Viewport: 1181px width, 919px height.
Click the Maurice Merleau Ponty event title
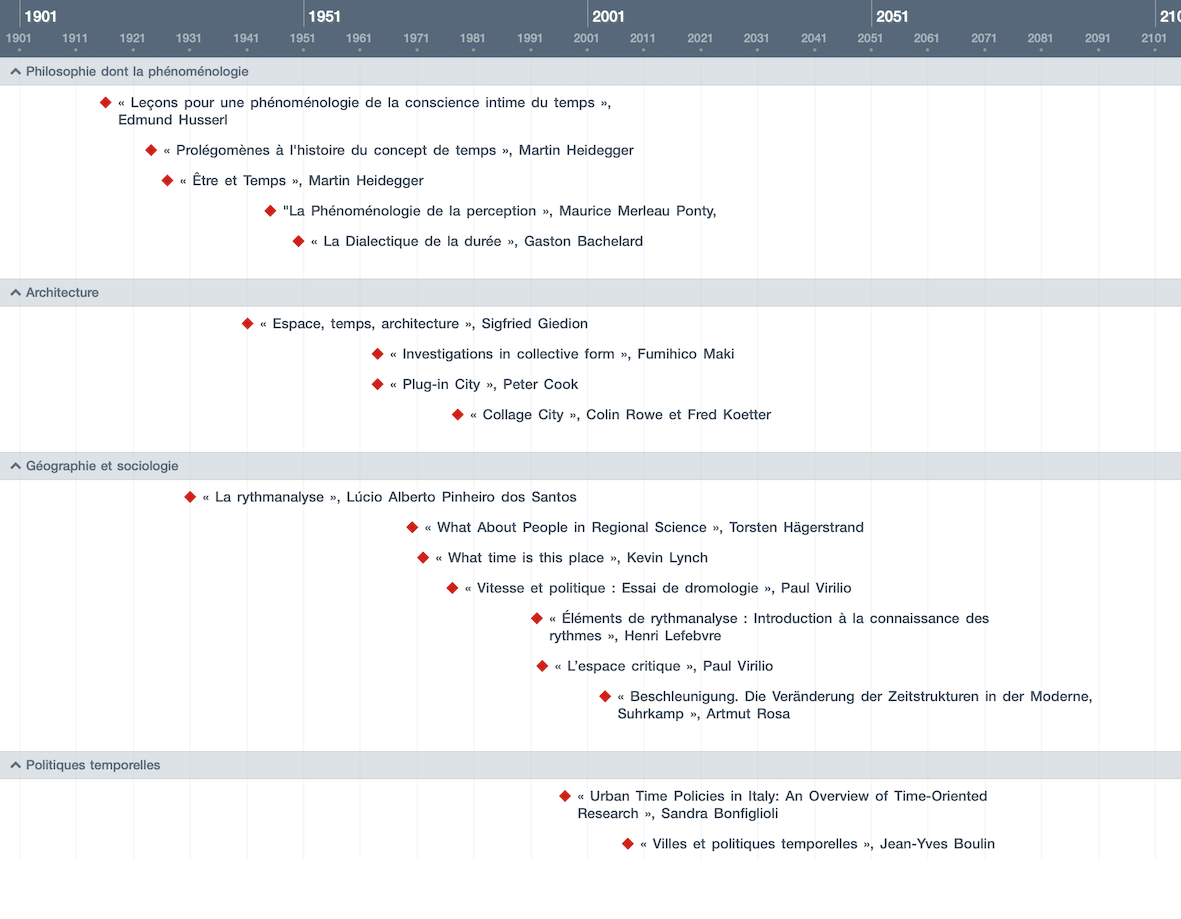click(x=499, y=211)
